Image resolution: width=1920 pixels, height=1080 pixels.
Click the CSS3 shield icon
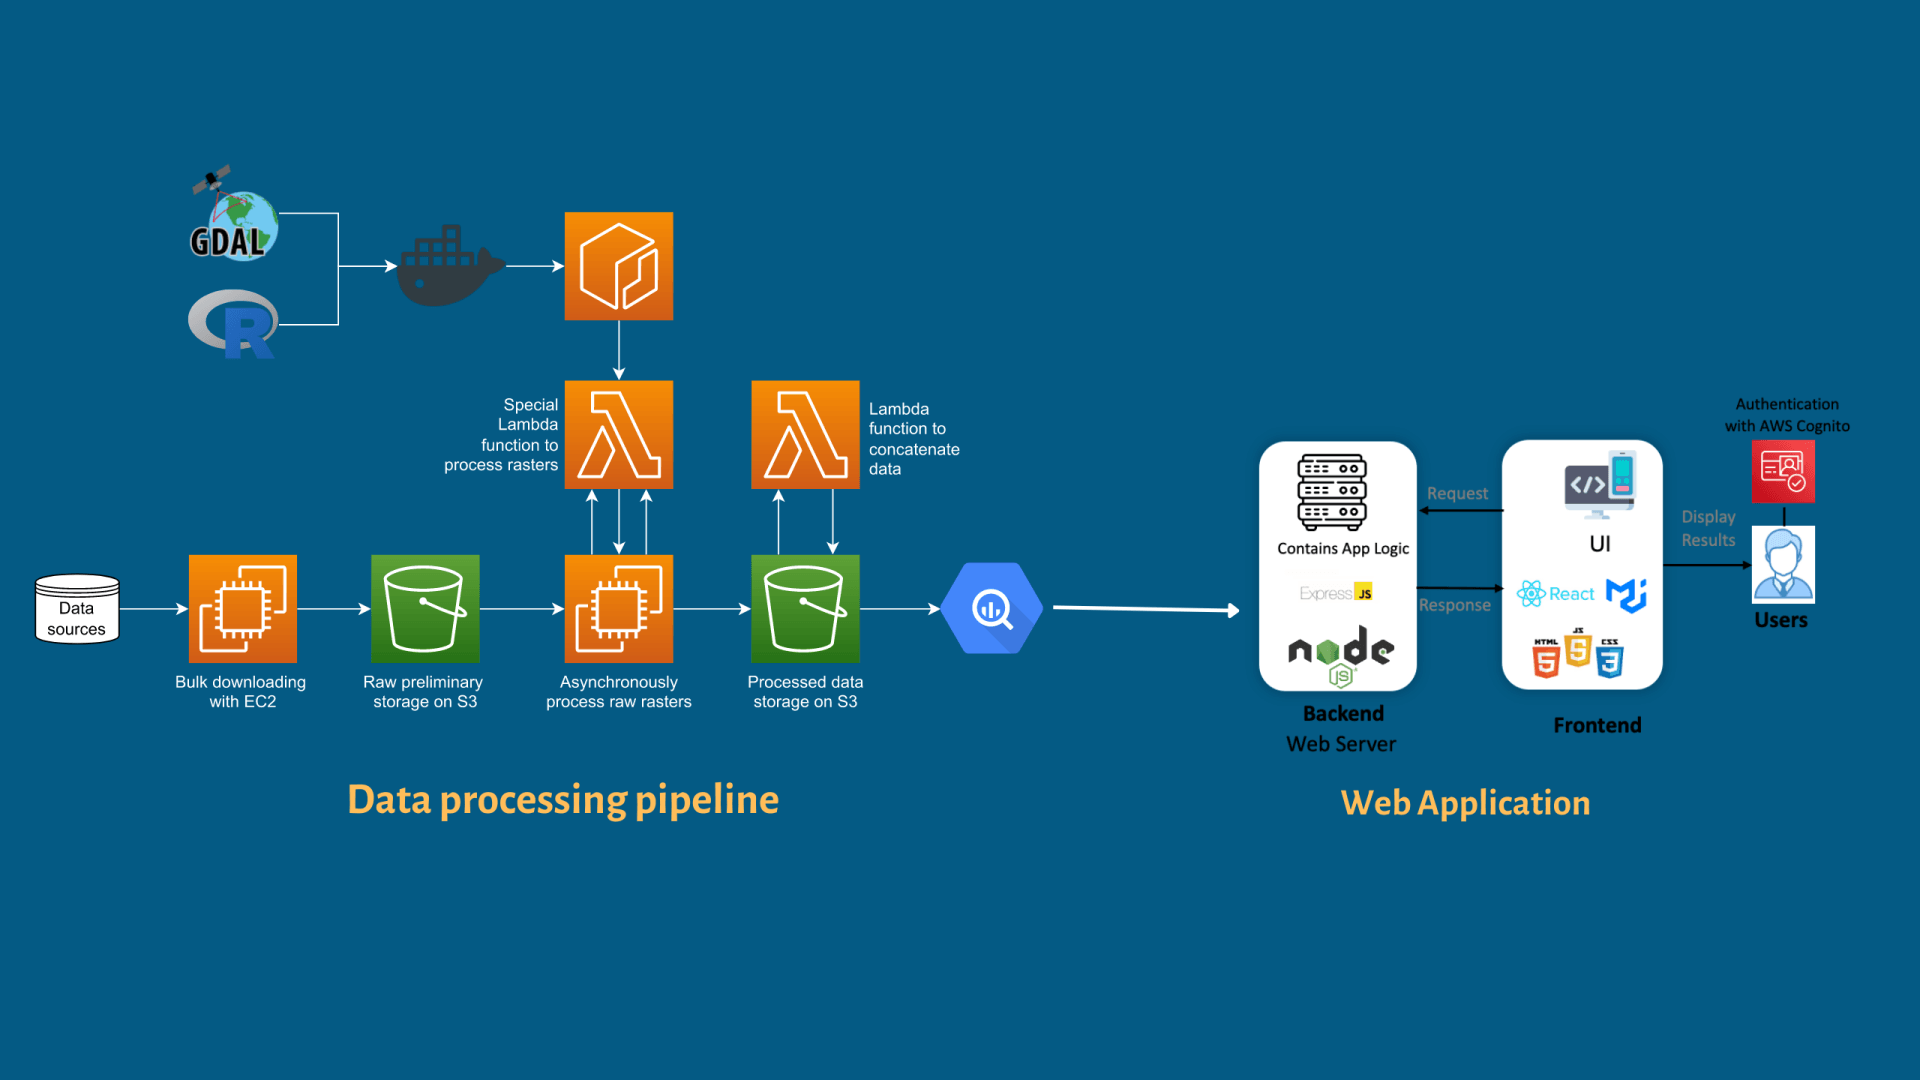(x=1610, y=658)
